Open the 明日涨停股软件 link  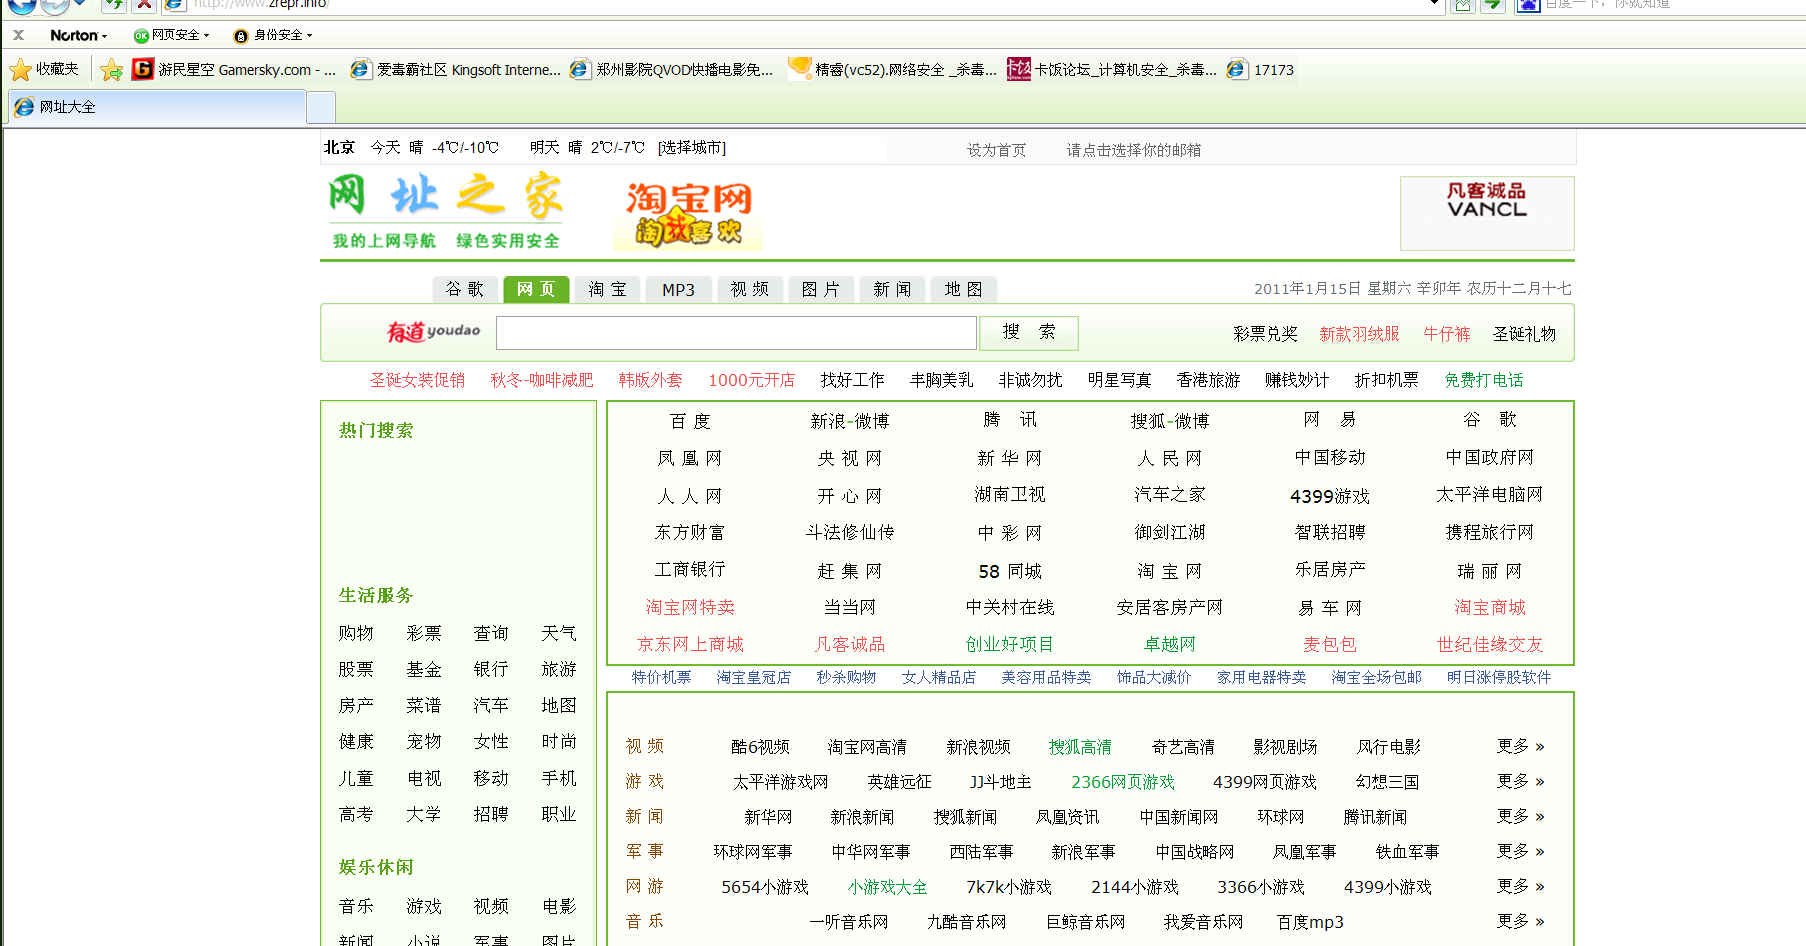tap(1498, 677)
